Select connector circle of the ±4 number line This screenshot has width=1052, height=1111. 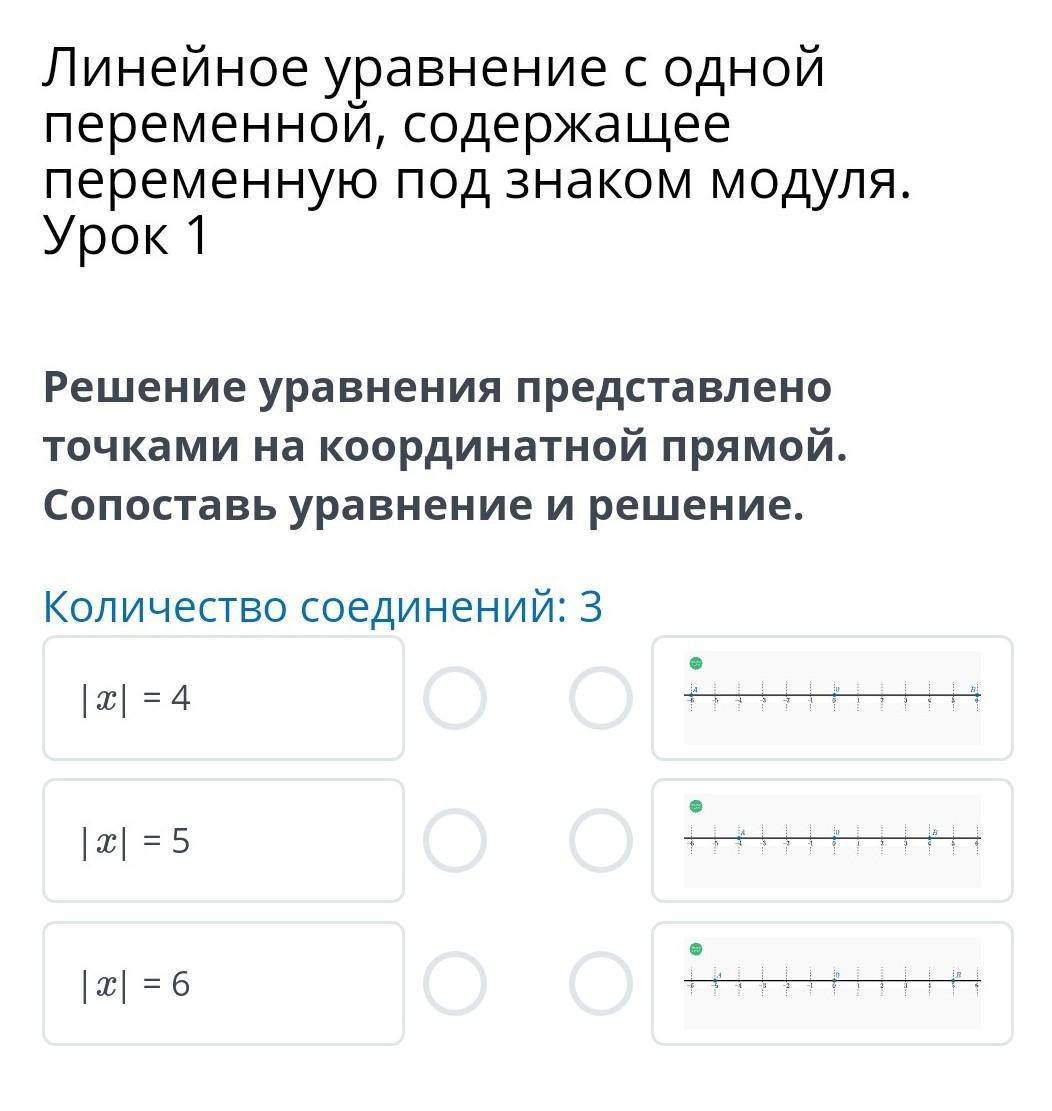point(601,841)
